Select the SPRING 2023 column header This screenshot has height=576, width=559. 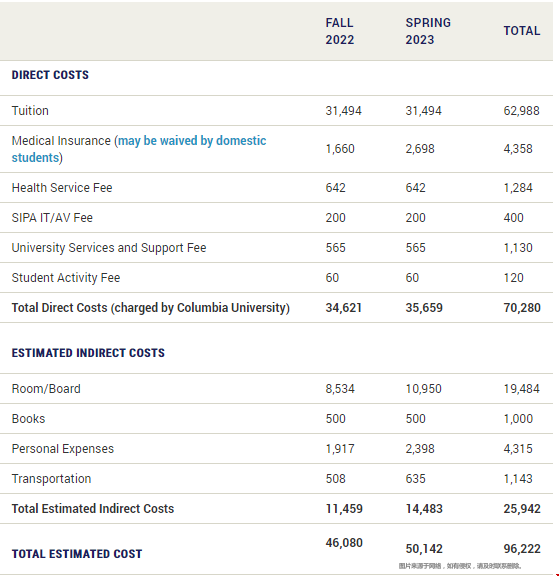(x=428, y=31)
